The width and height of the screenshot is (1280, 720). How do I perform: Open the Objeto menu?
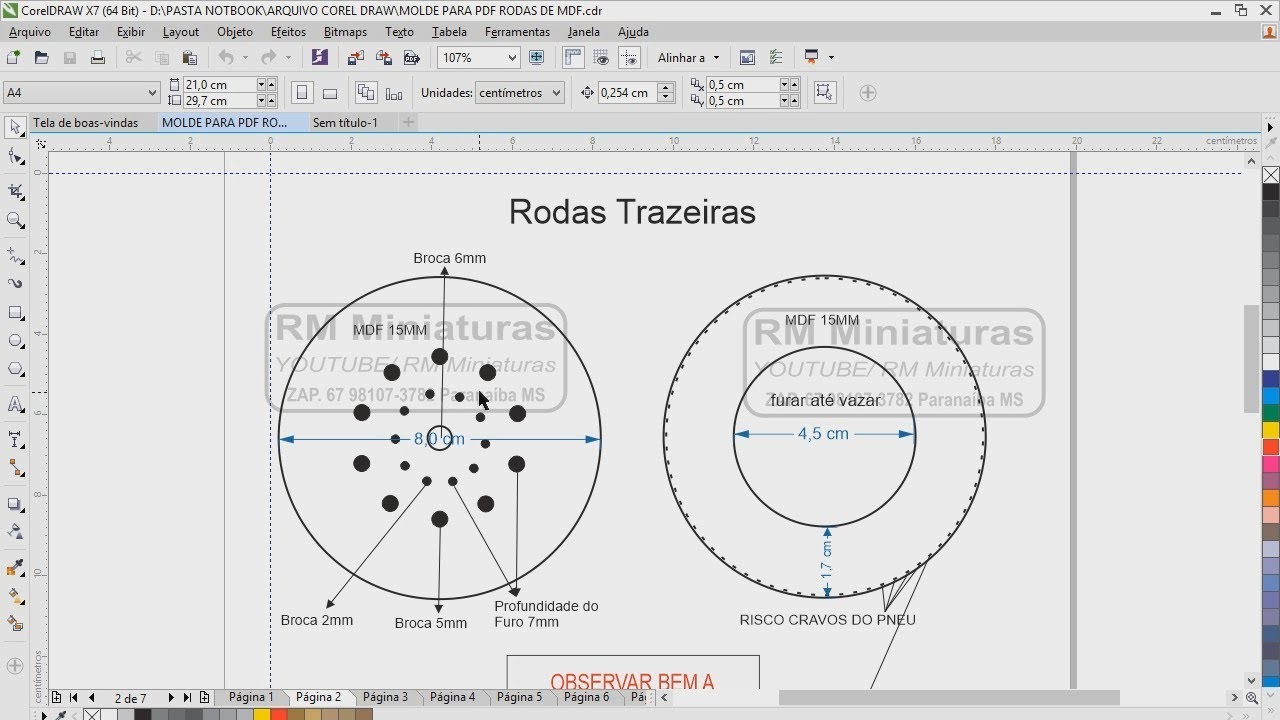click(x=235, y=32)
